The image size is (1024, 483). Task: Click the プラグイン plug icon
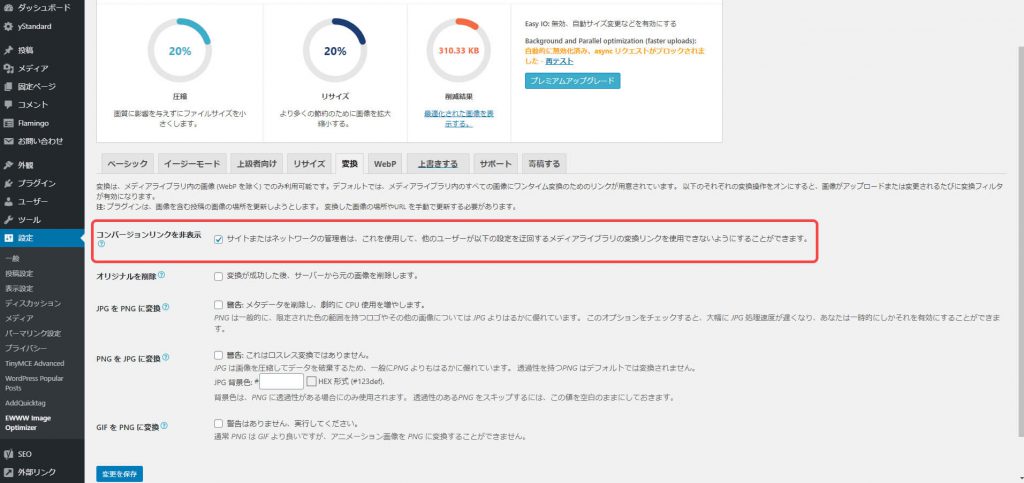point(9,183)
